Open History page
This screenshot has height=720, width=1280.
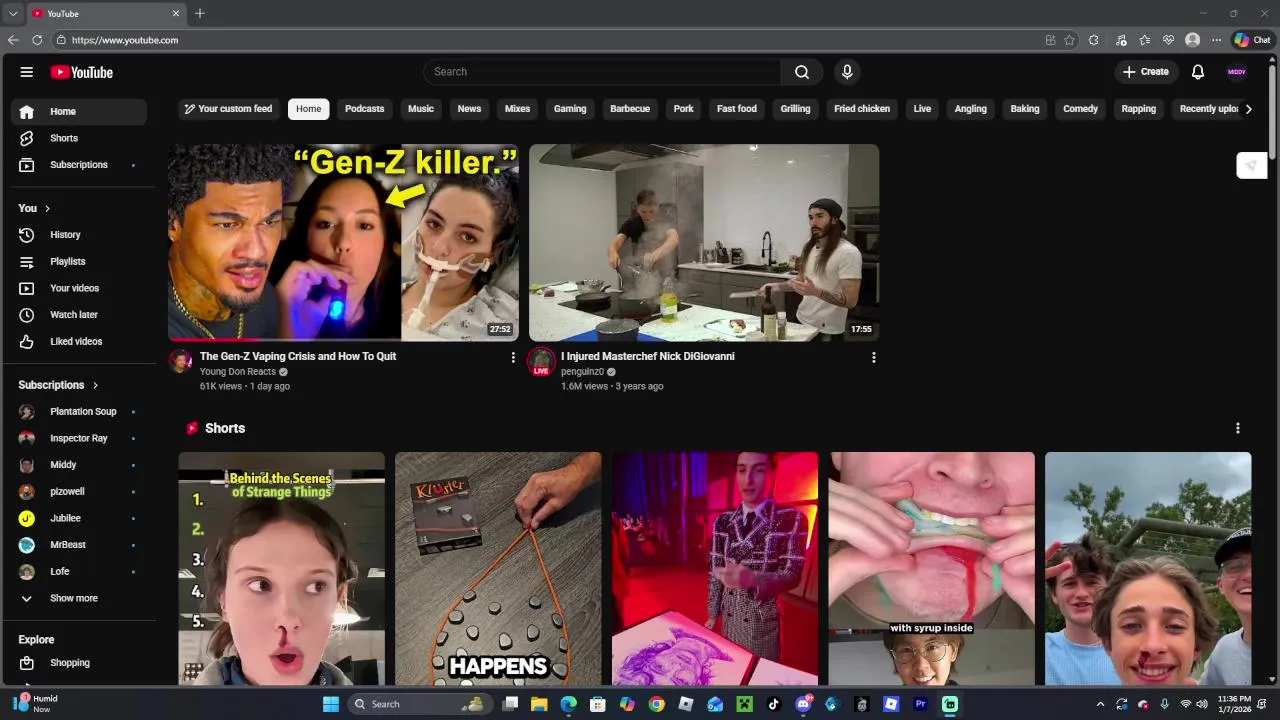click(79, 235)
